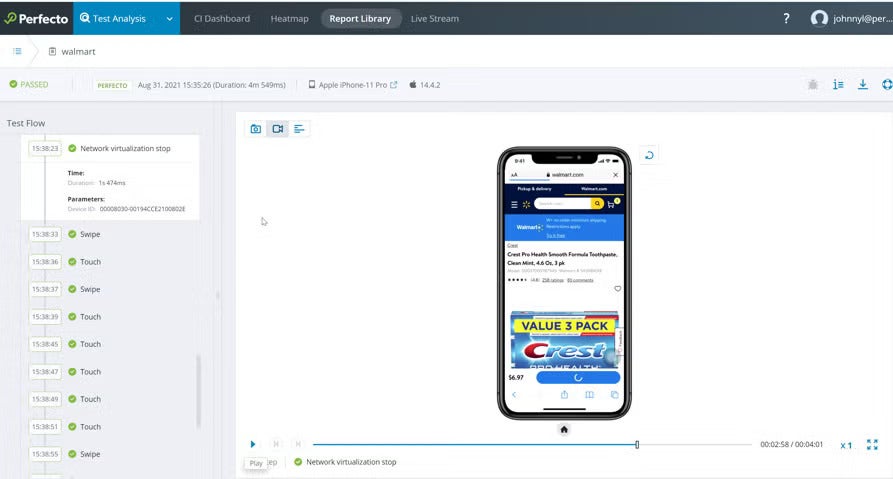Click the Perfecto logo
Viewport: 893px width, 479px height.
coord(36,18)
